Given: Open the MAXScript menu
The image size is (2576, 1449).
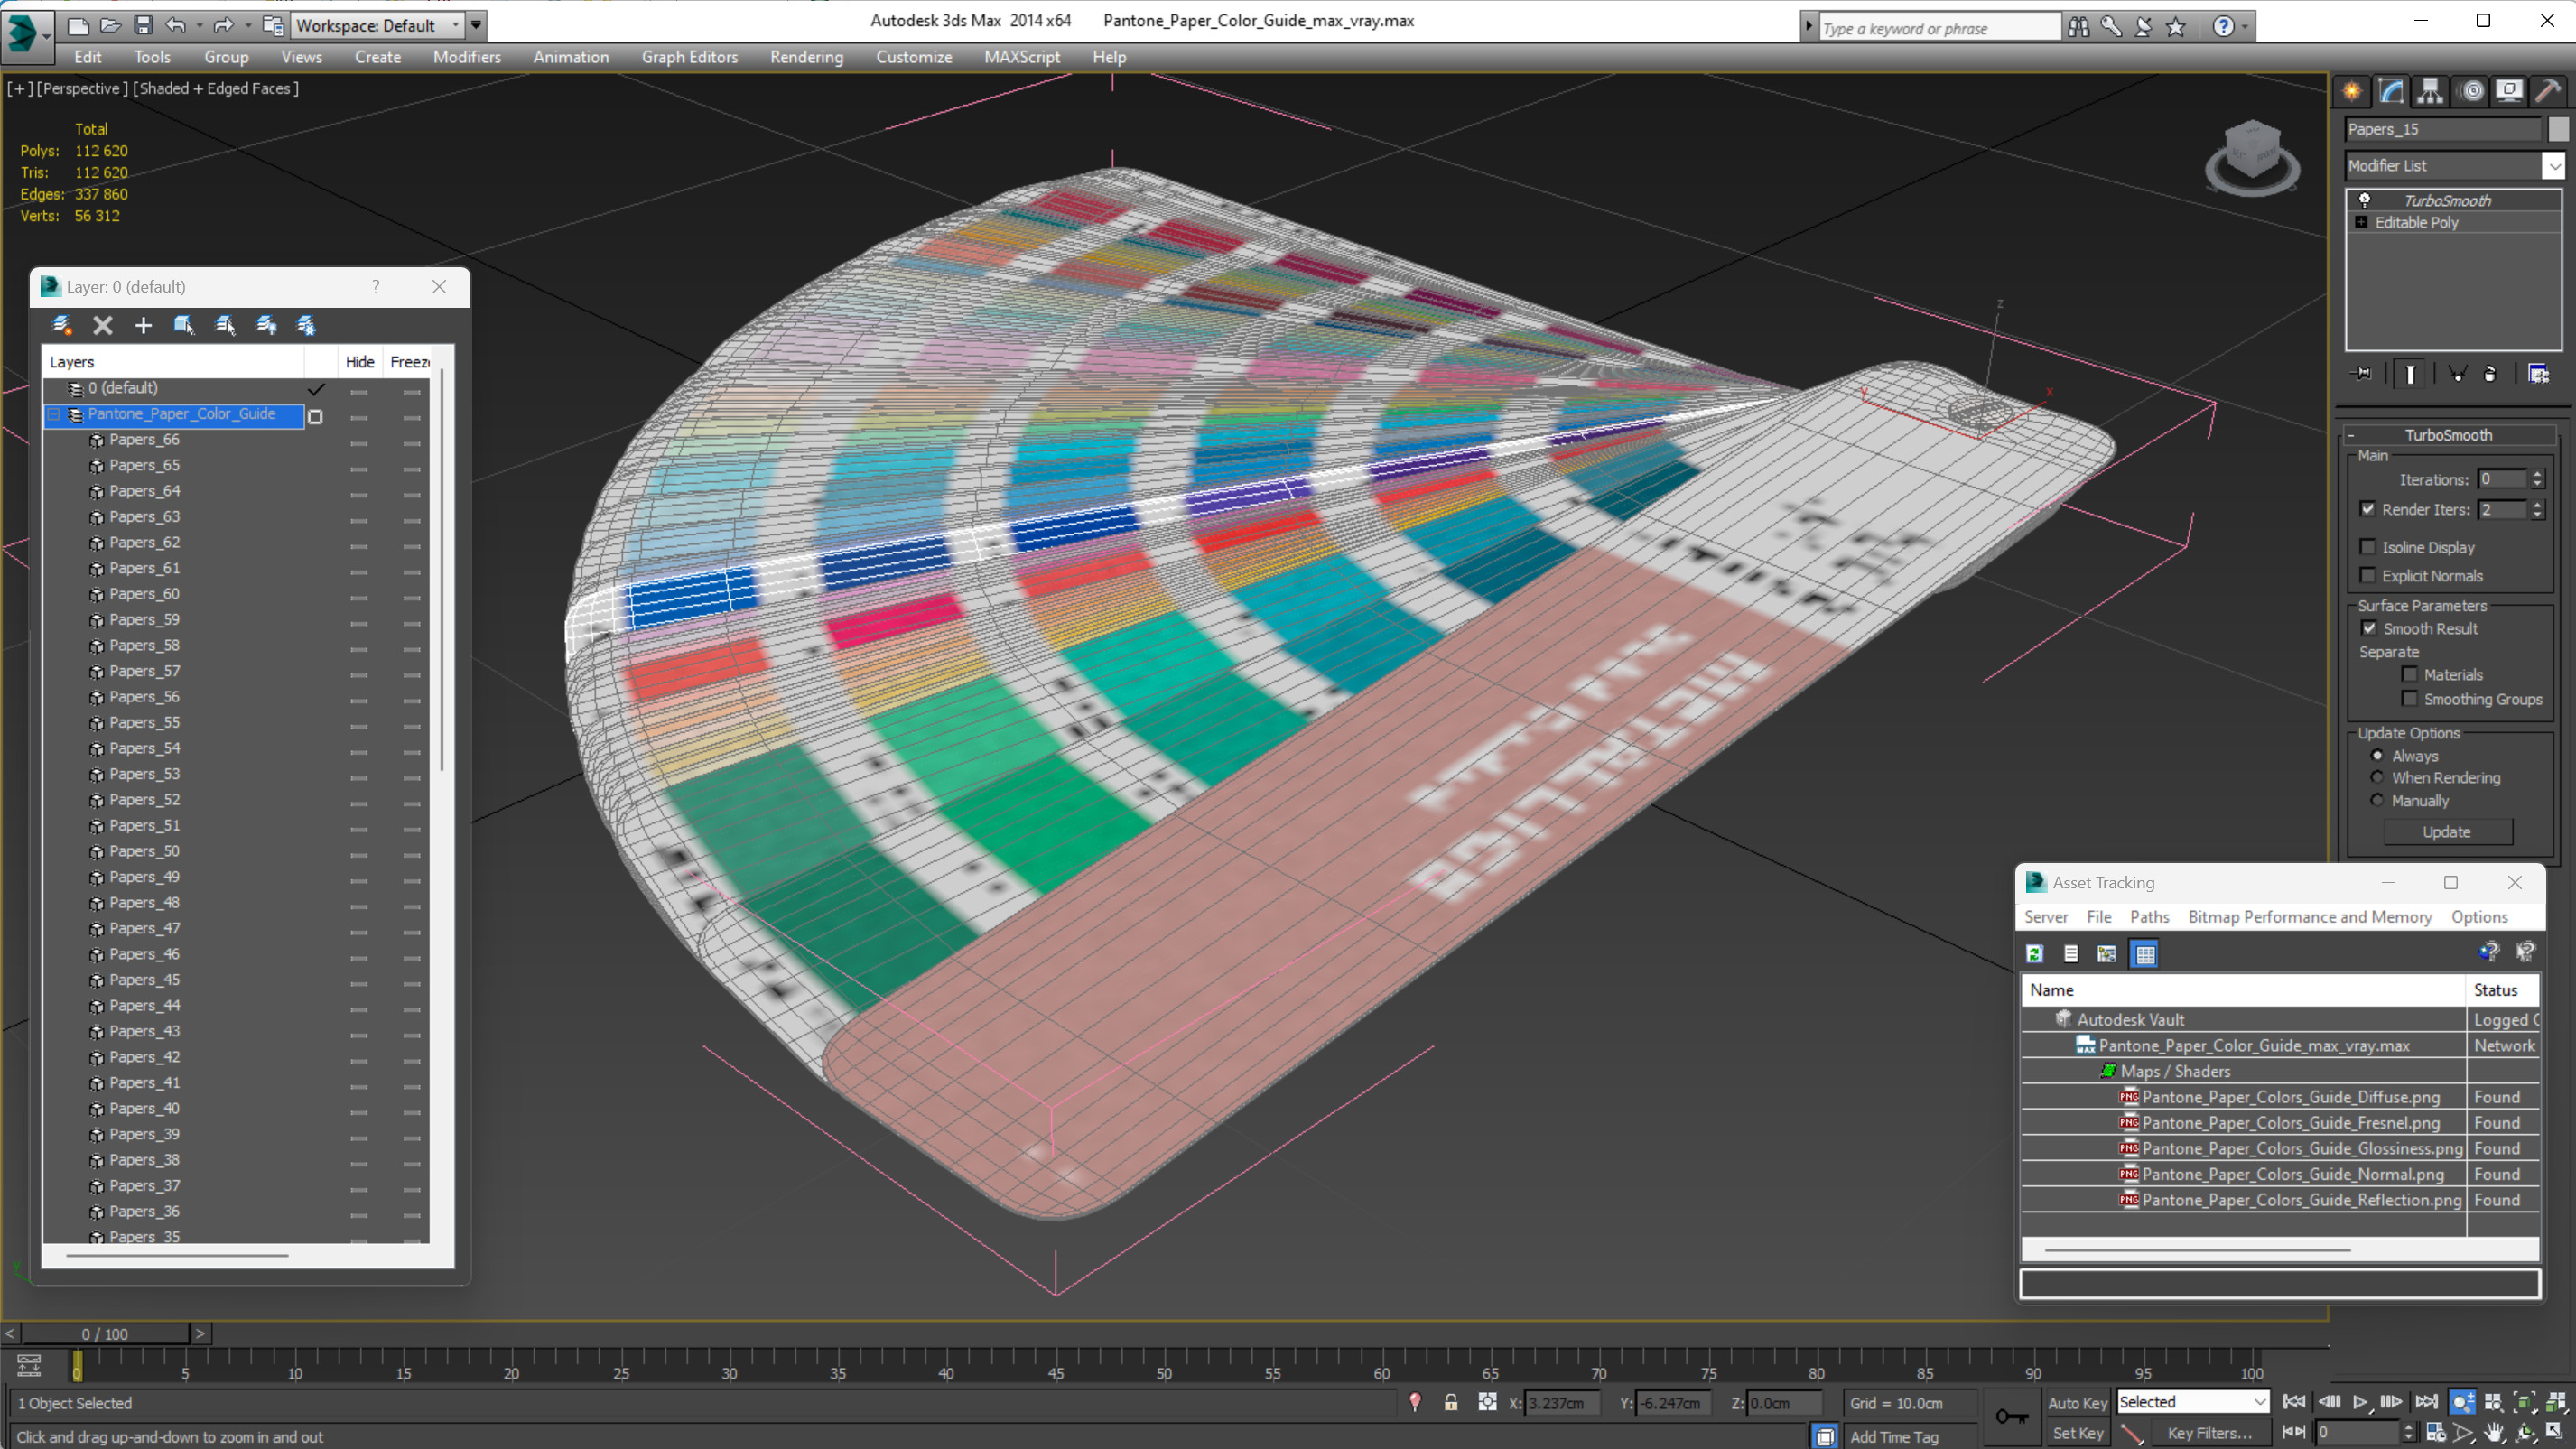Looking at the screenshot, I should tap(1021, 57).
